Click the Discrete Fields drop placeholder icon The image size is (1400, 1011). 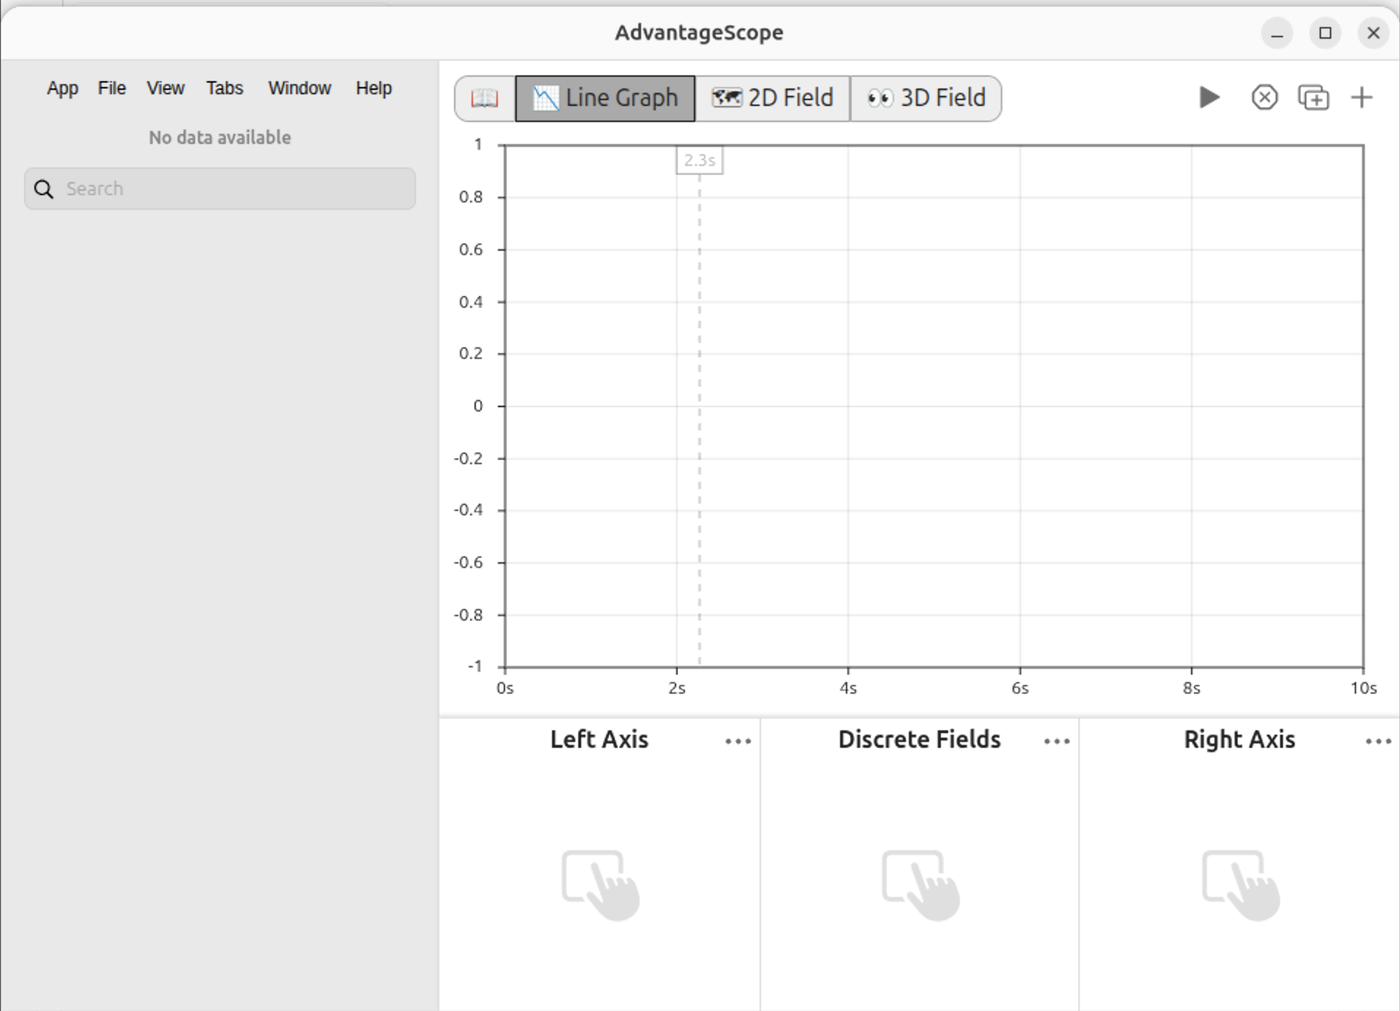(920, 884)
